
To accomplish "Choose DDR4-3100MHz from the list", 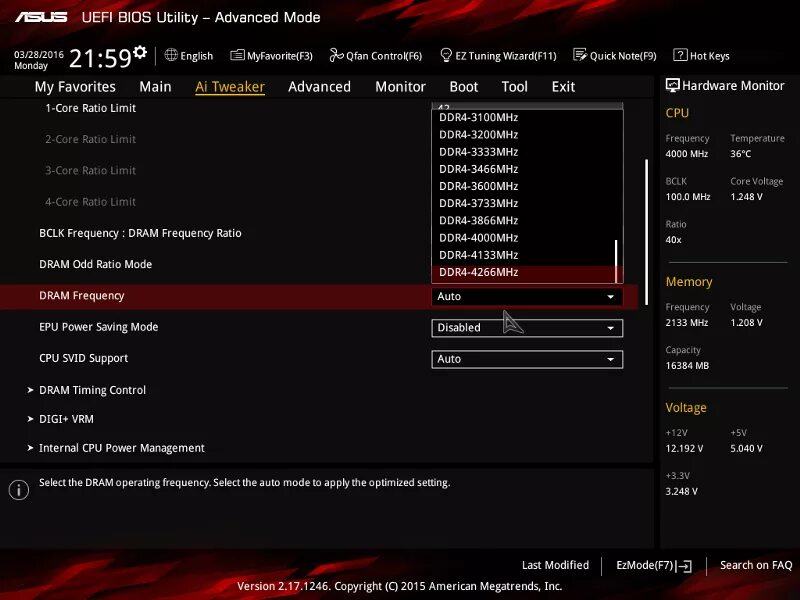I will (523, 117).
